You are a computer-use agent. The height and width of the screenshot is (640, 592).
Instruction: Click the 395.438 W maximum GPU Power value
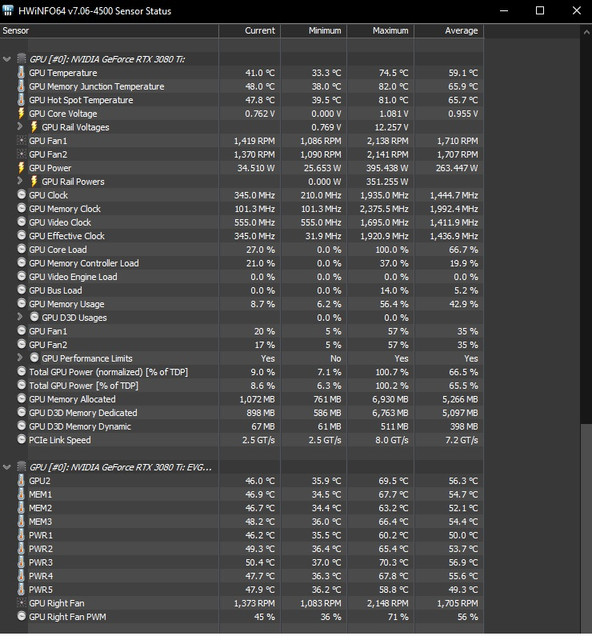pos(385,168)
